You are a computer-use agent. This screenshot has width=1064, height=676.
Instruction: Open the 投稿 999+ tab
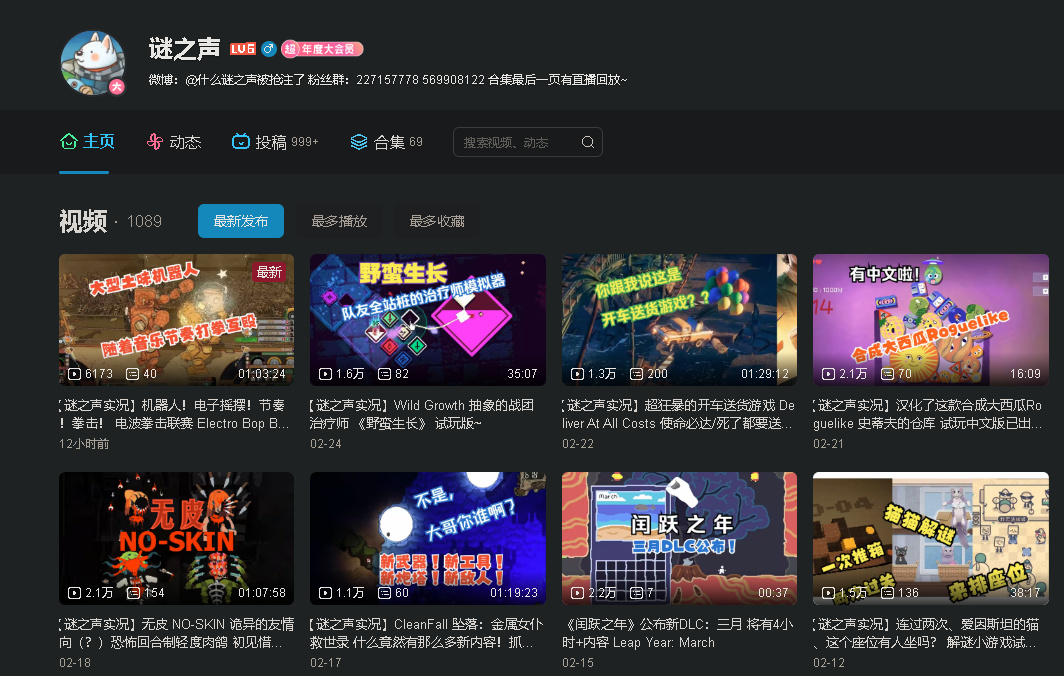point(275,141)
